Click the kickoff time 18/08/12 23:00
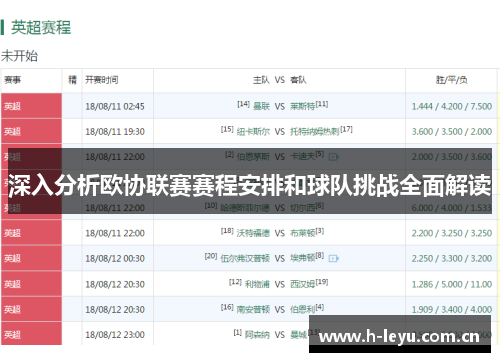Image resolution: width=500 pixels, height=362 pixels. click(x=115, y=335)
